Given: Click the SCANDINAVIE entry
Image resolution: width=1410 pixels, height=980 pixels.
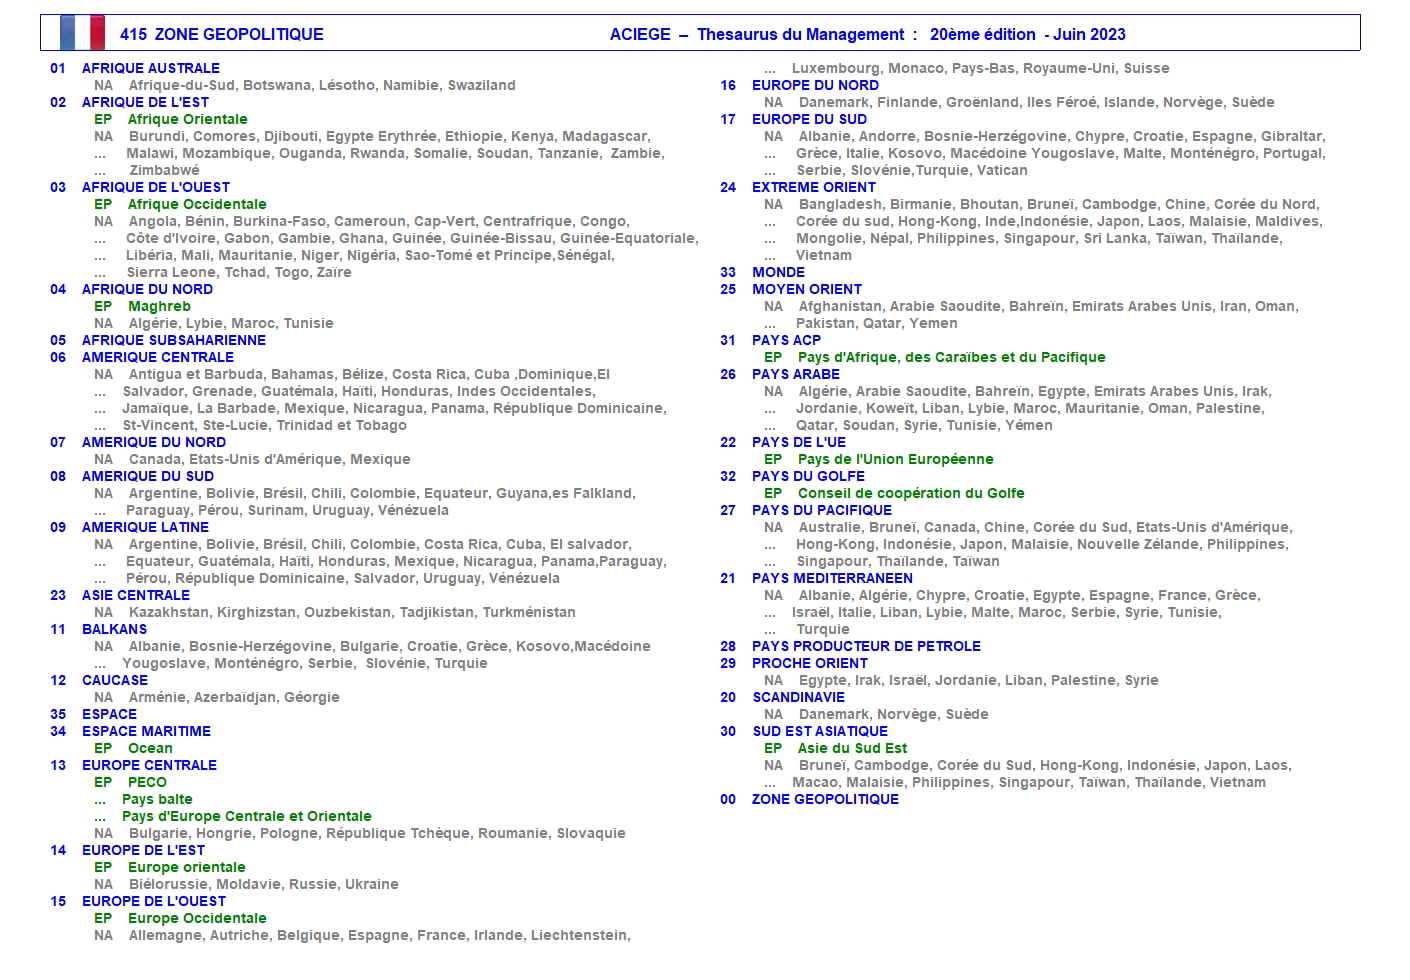Looking at the screenshot, I should 798,697.
